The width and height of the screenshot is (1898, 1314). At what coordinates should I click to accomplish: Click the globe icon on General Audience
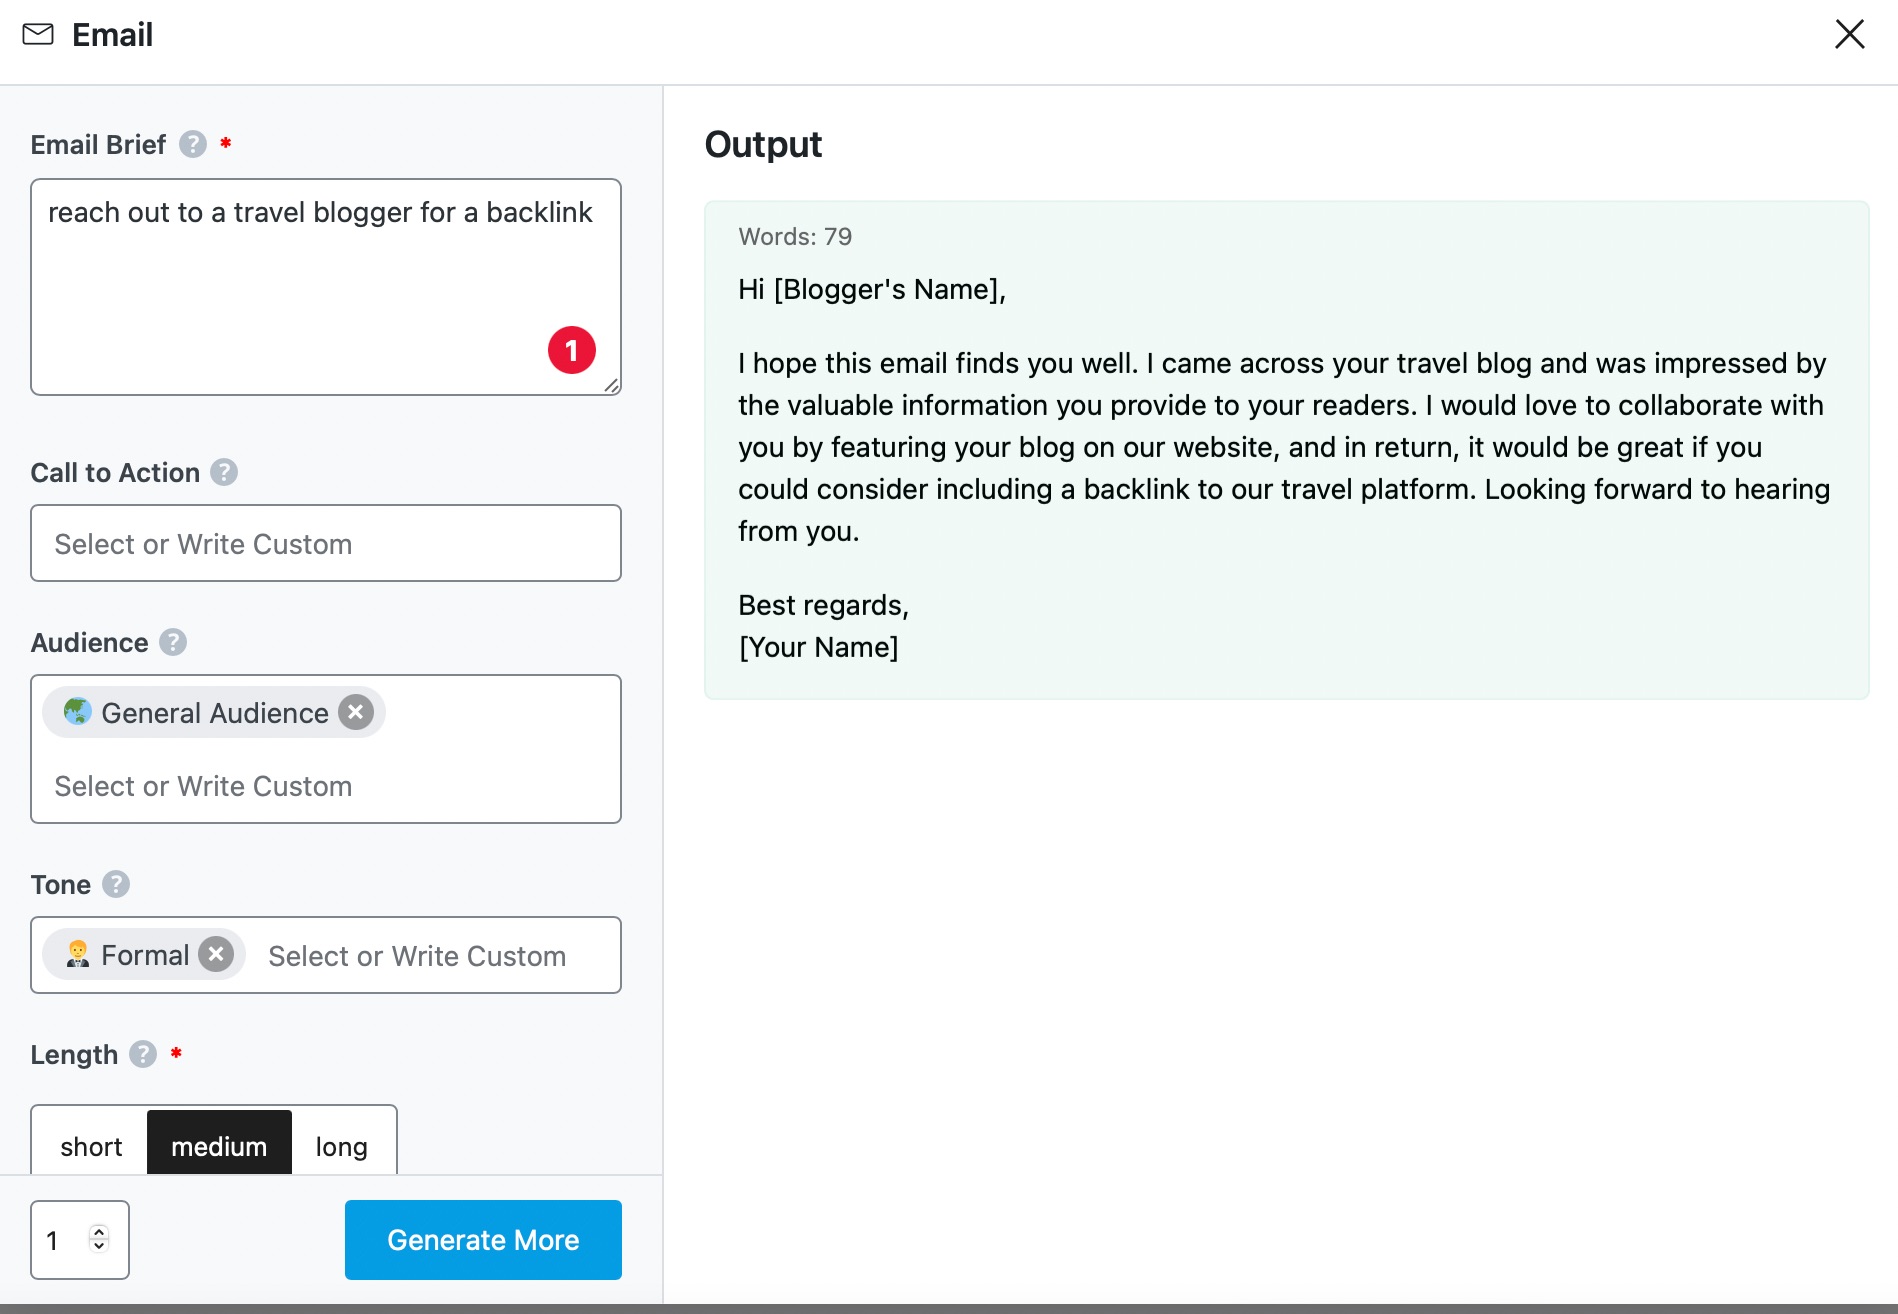coord(77,712)
